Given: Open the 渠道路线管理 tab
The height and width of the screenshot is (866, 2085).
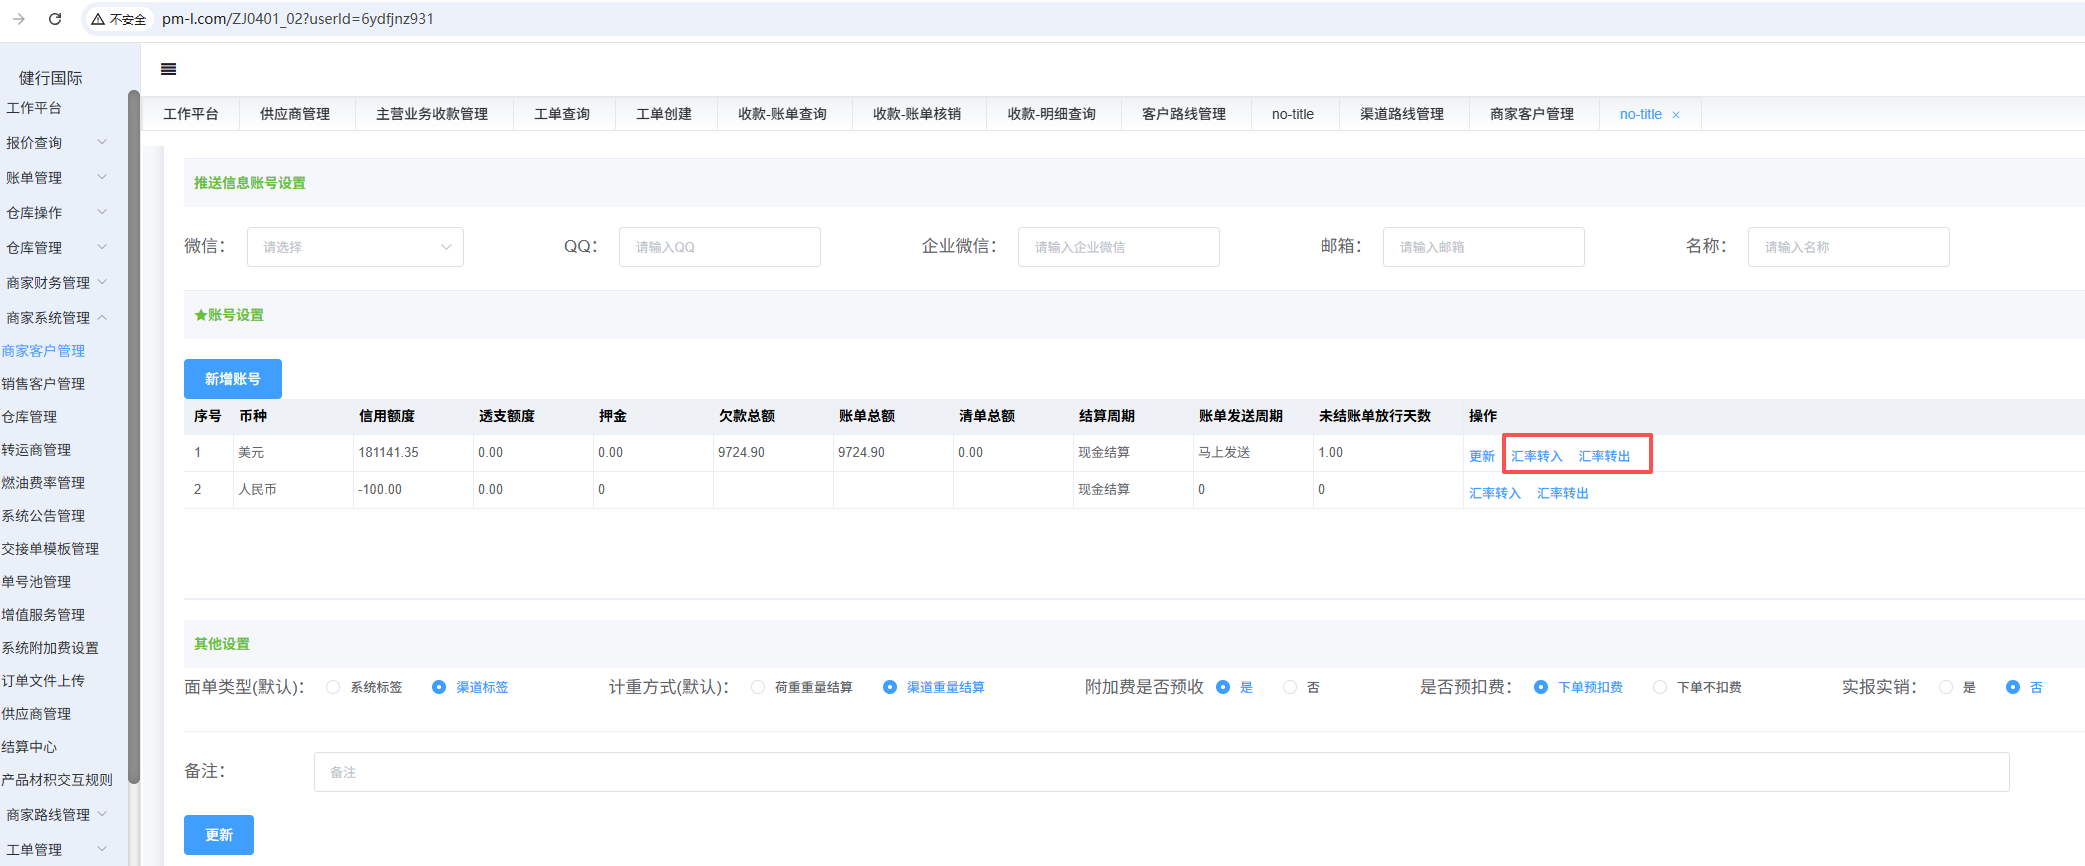Looking at the screenshot, I should click(x=1401, y=114).
